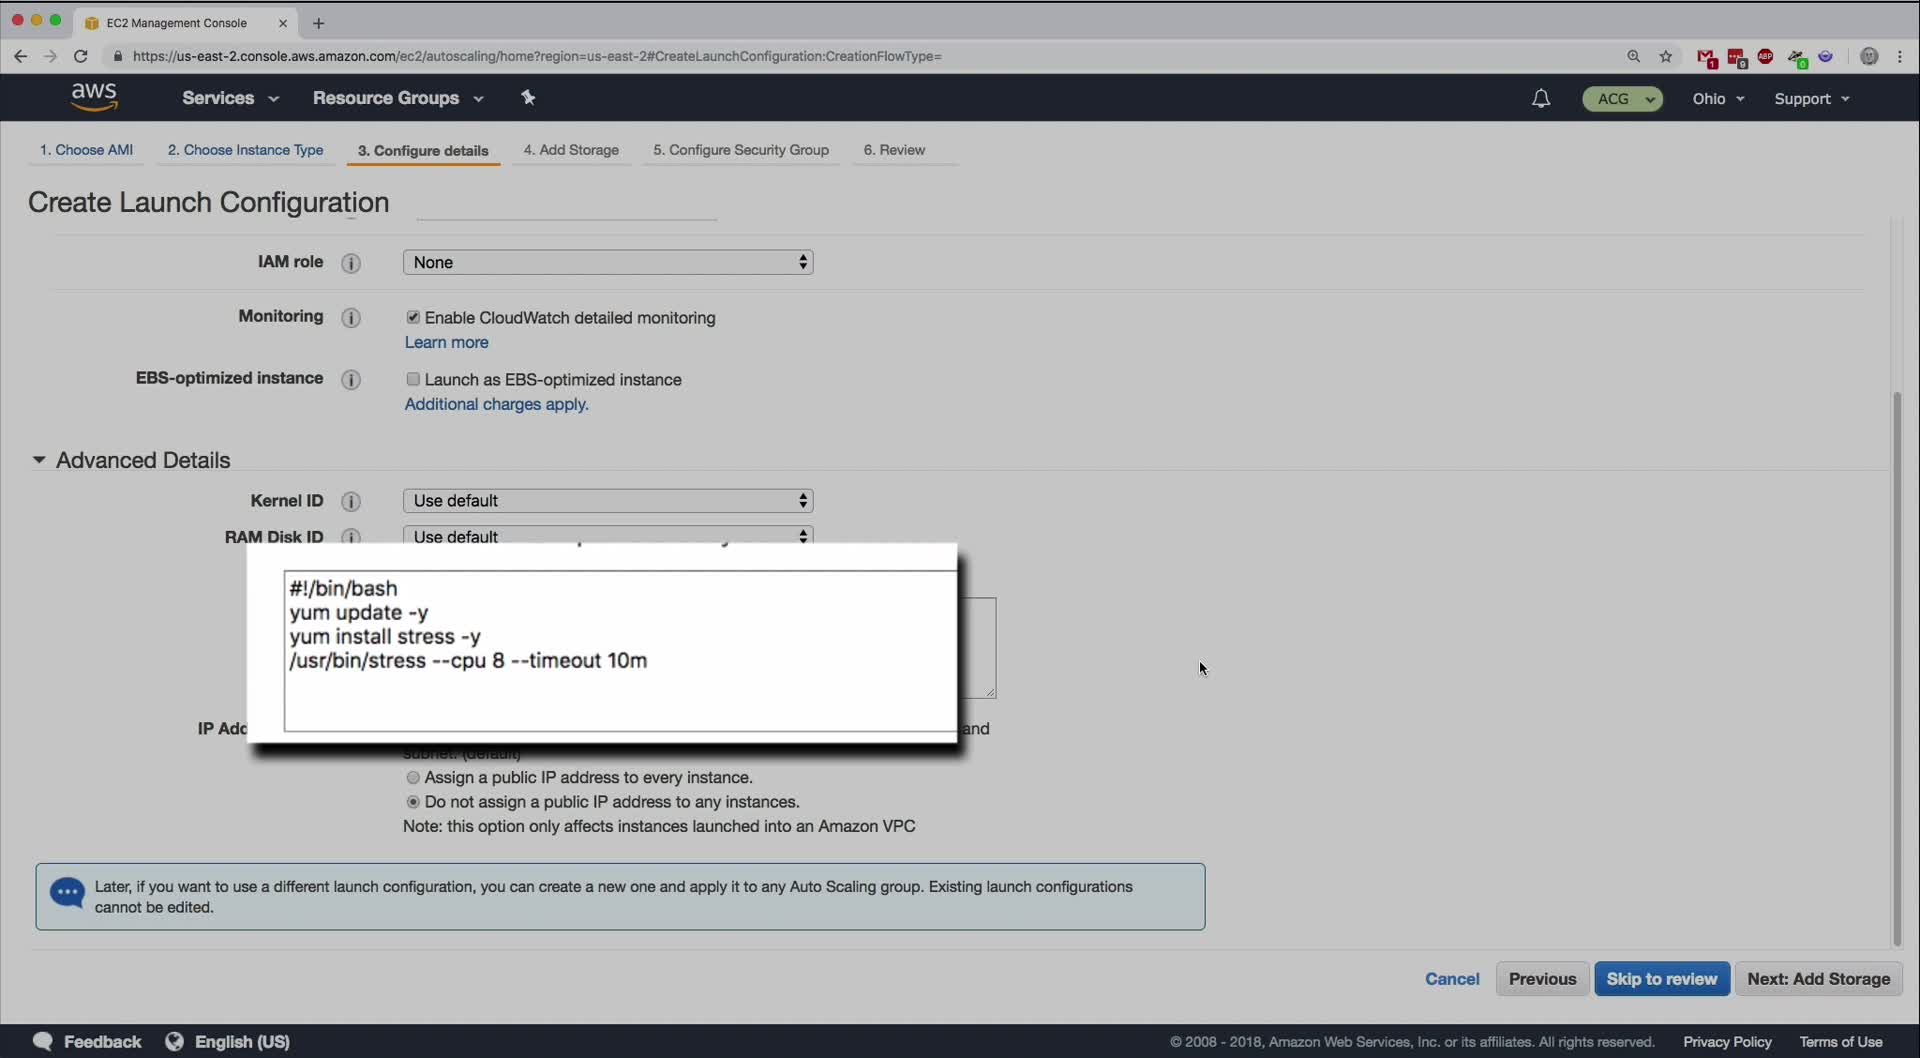Open the Support menu
The width and height of the screenshot is (1920, 1058).
[1812, 98]
